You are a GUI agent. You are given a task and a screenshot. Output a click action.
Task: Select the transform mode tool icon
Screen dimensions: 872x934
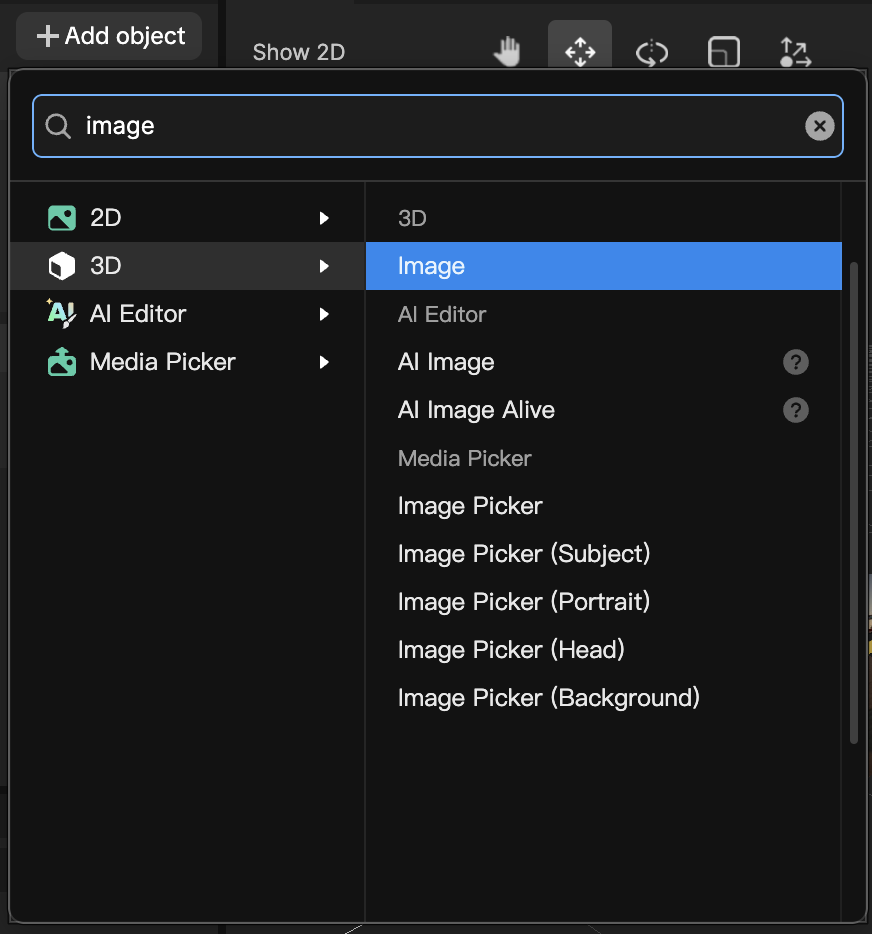click(x=795, y=52)
